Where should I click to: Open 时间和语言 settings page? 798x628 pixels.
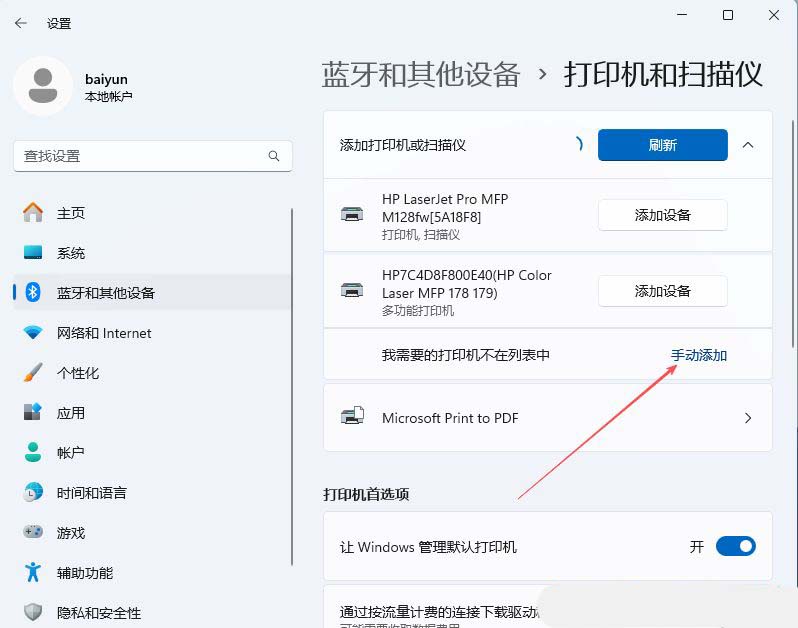coord(152,493)
